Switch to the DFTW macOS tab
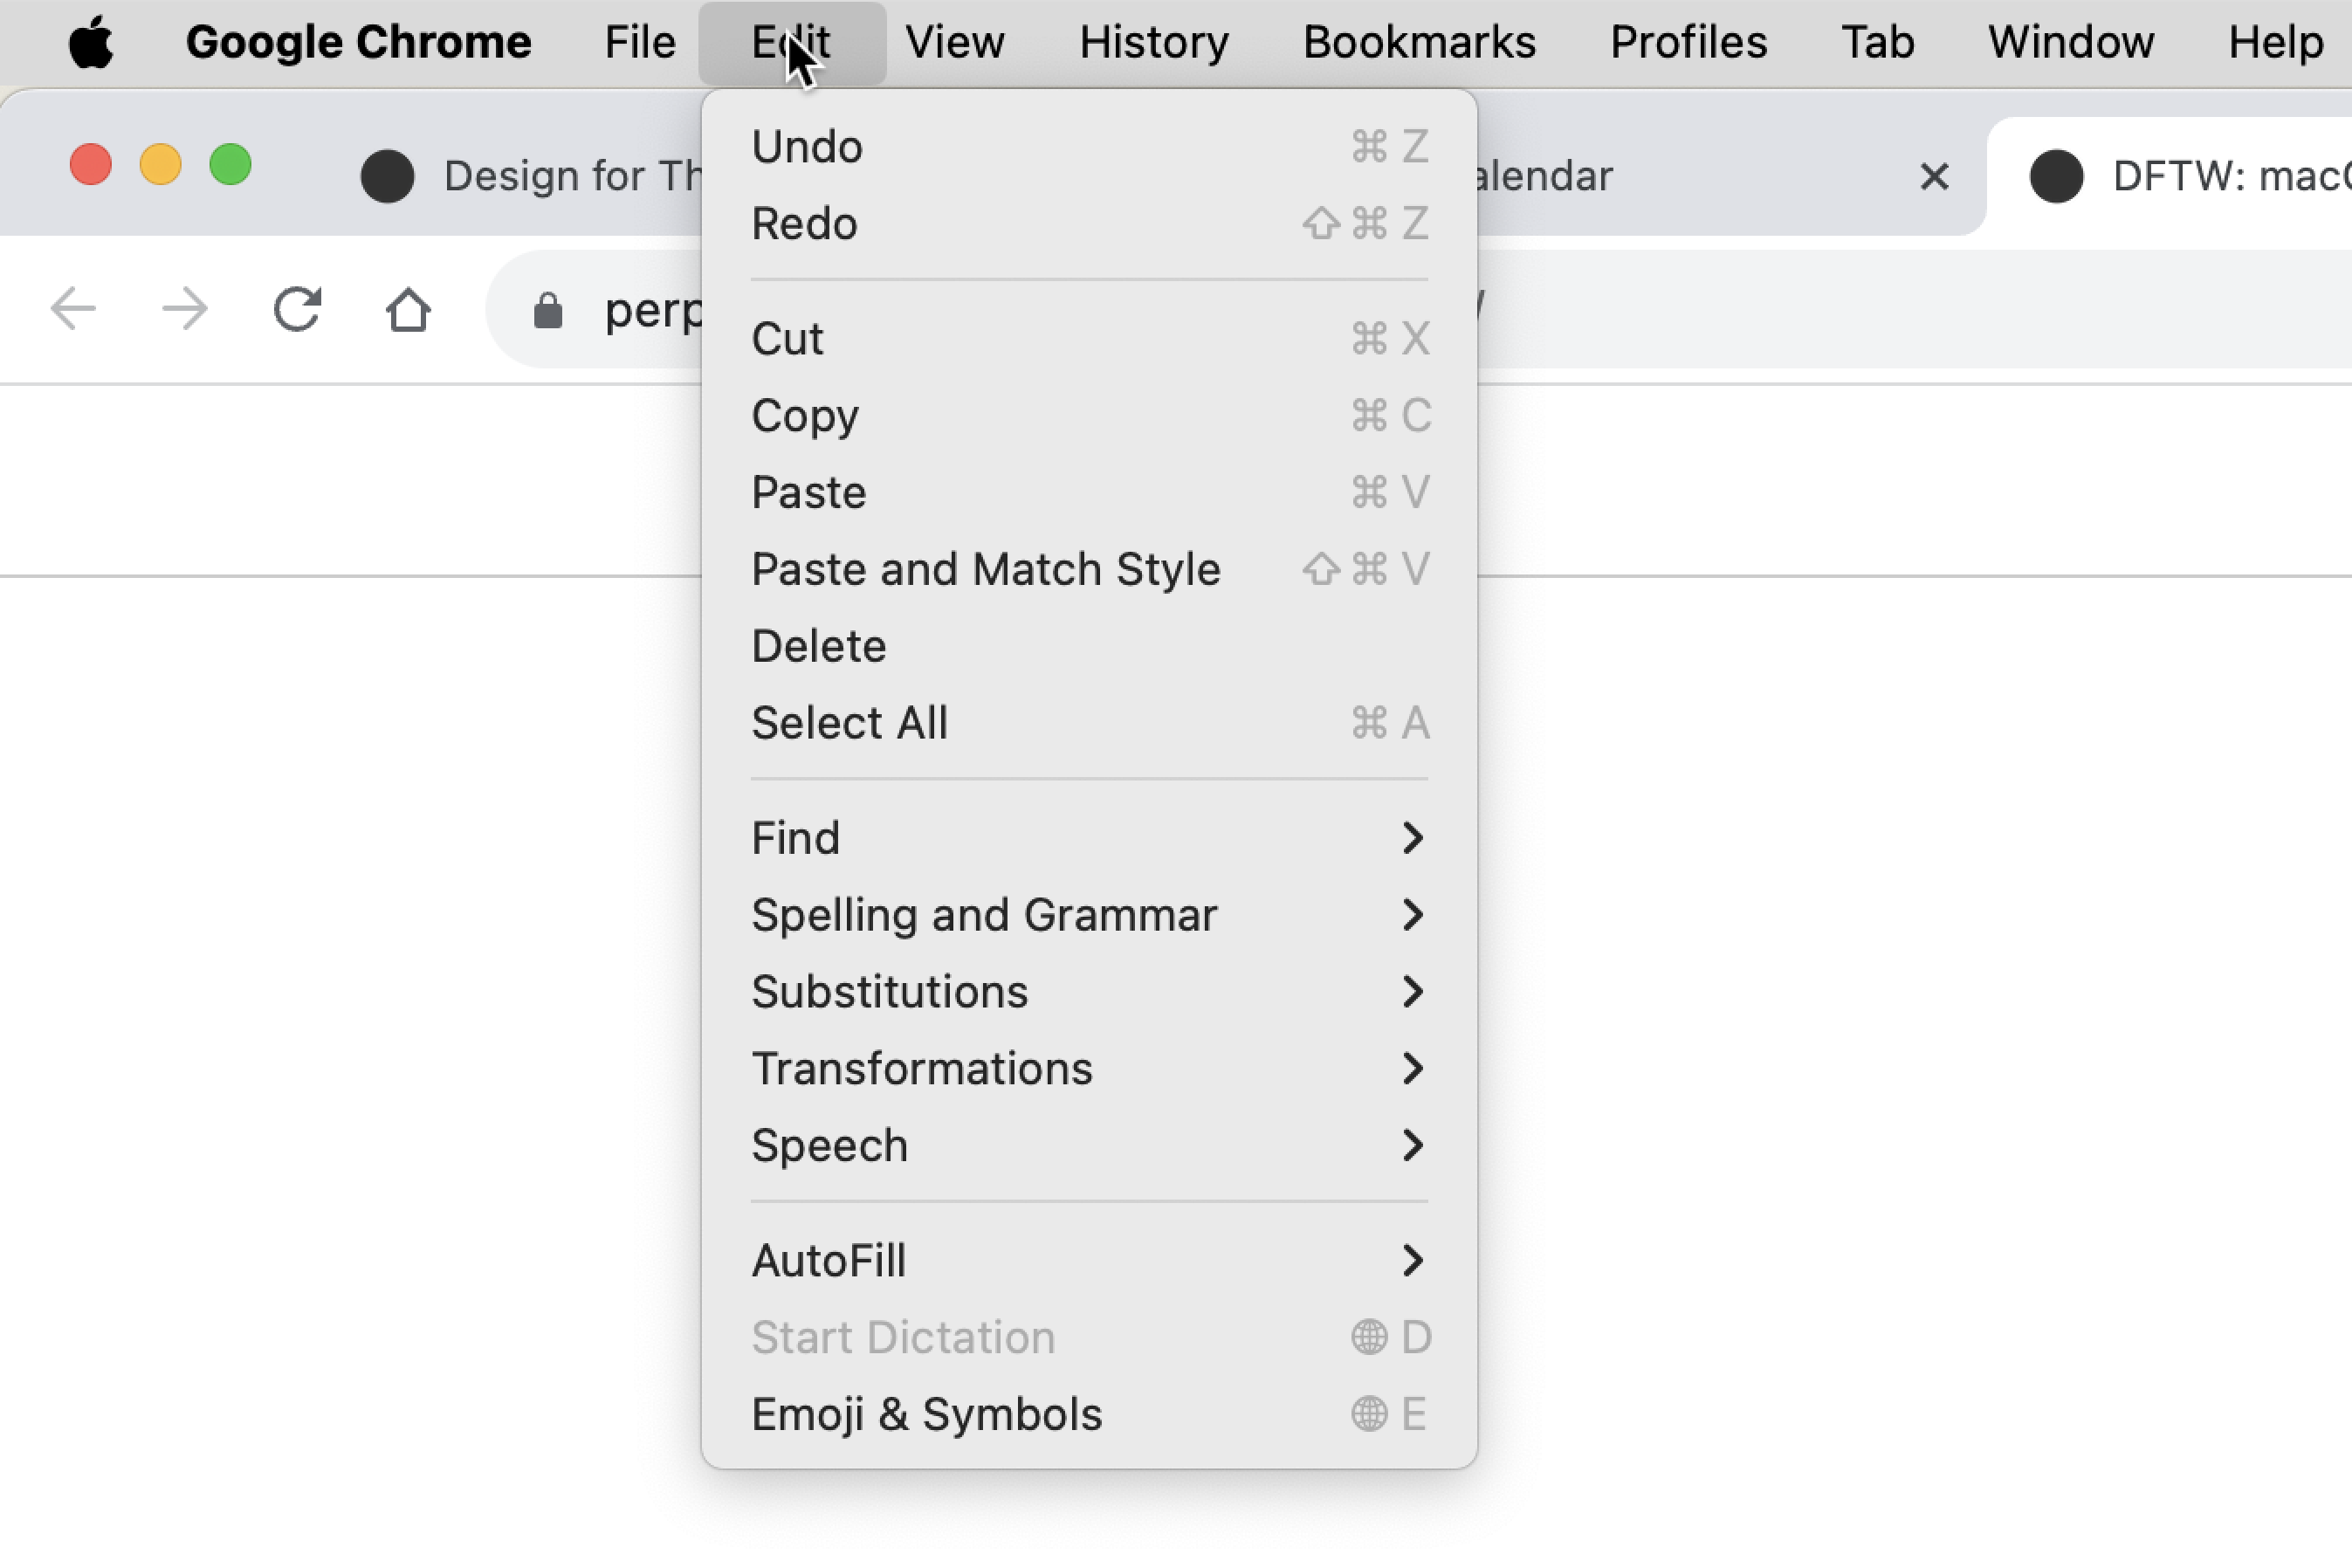Viewport: 2352px width, 1568px height. click(x=2200, y=177)
